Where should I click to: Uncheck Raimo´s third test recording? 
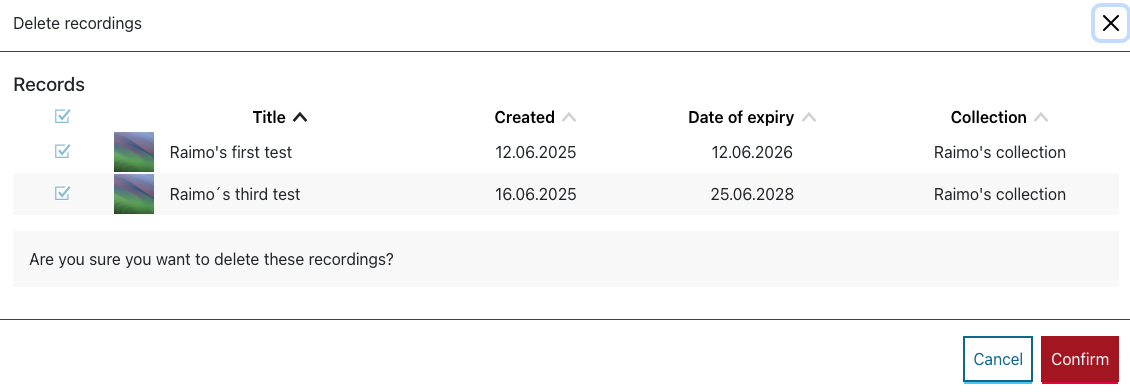tap(63, 193)
